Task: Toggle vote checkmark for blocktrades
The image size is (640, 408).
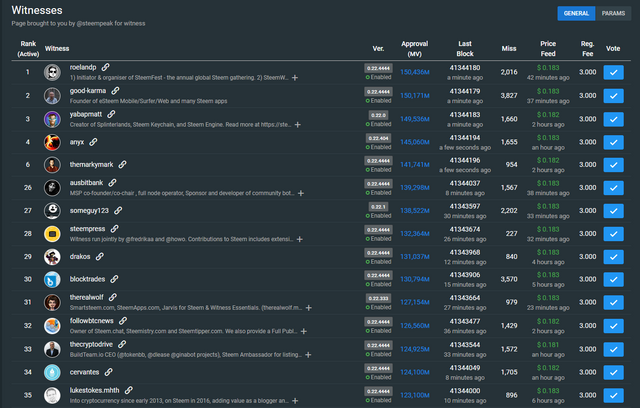Action: click(x=613, y=279)
